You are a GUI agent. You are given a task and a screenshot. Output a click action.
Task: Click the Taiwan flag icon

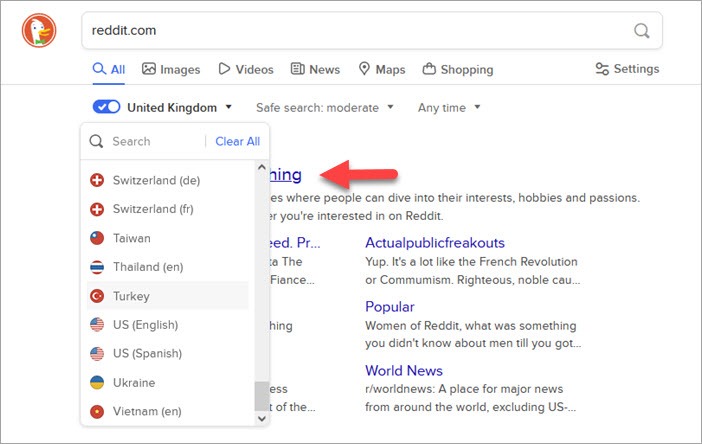tap(97, 238)
